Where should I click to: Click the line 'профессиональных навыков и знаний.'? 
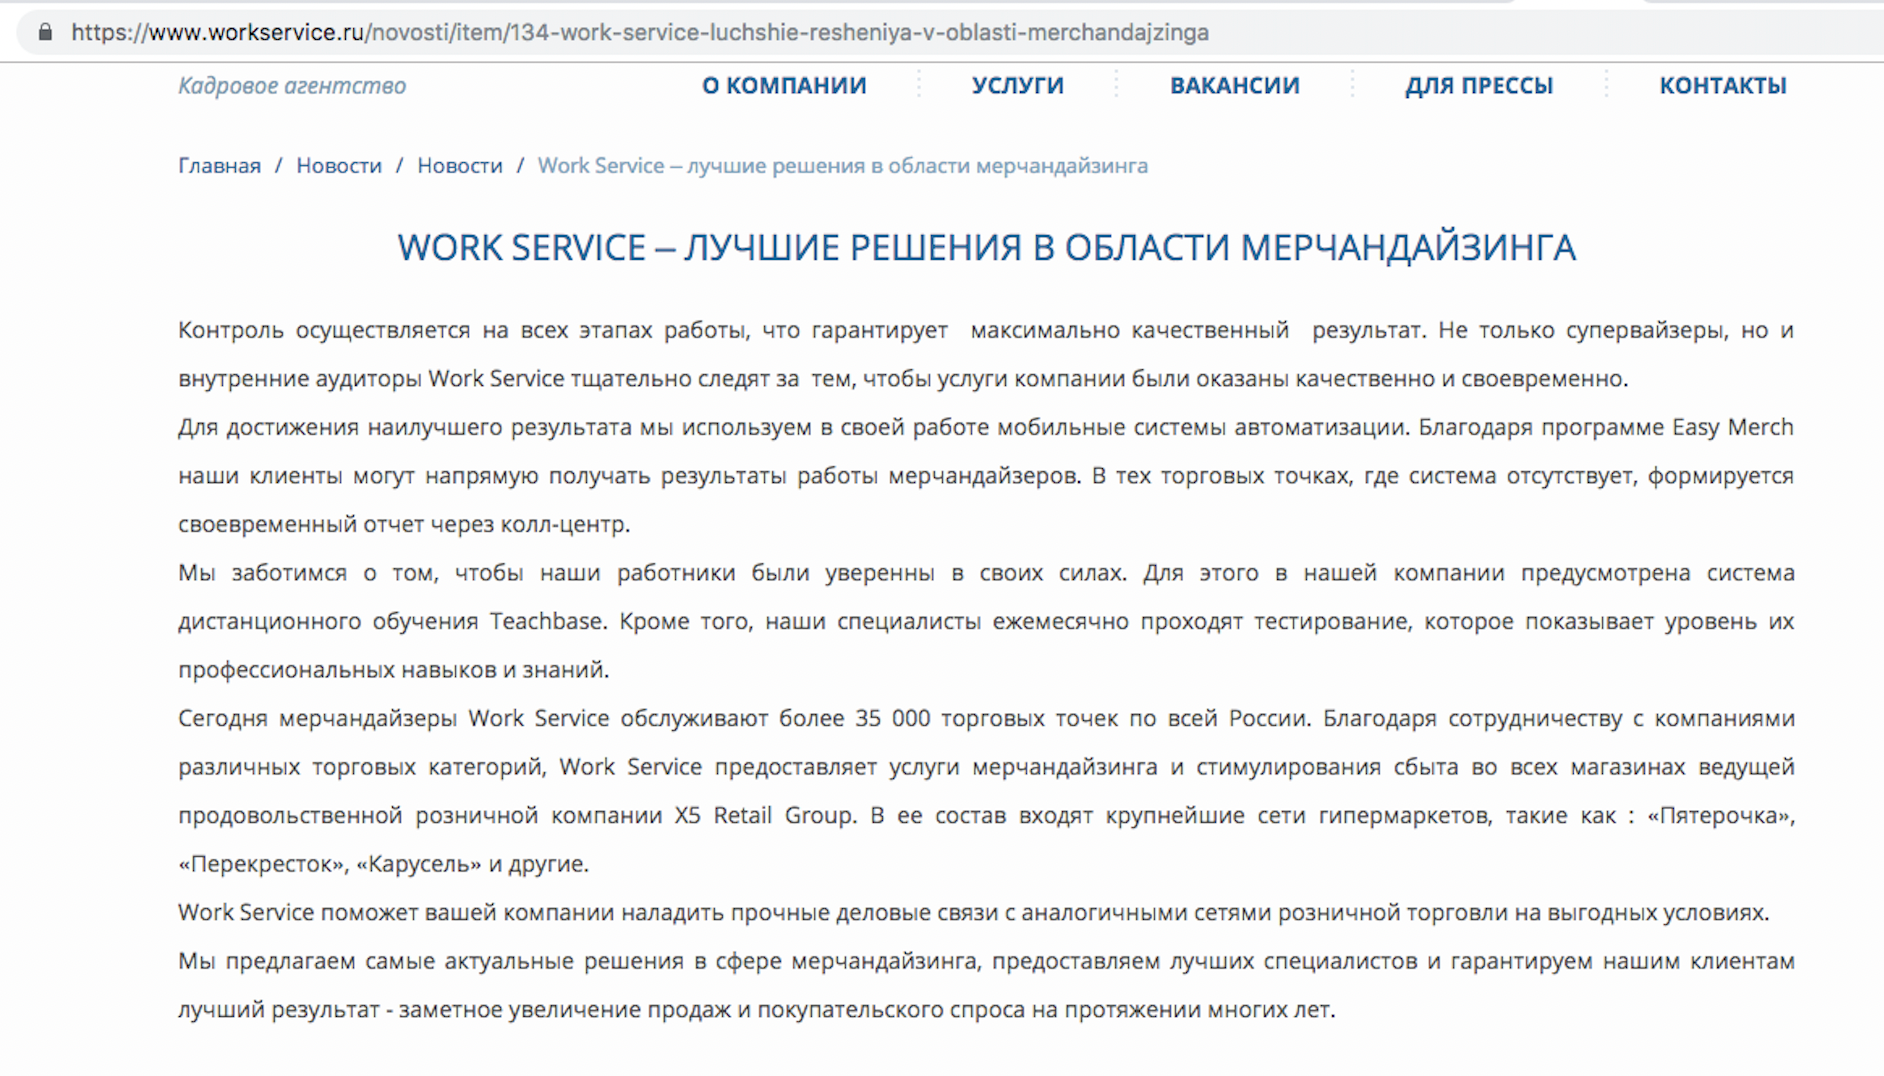[x=394, y=670]
